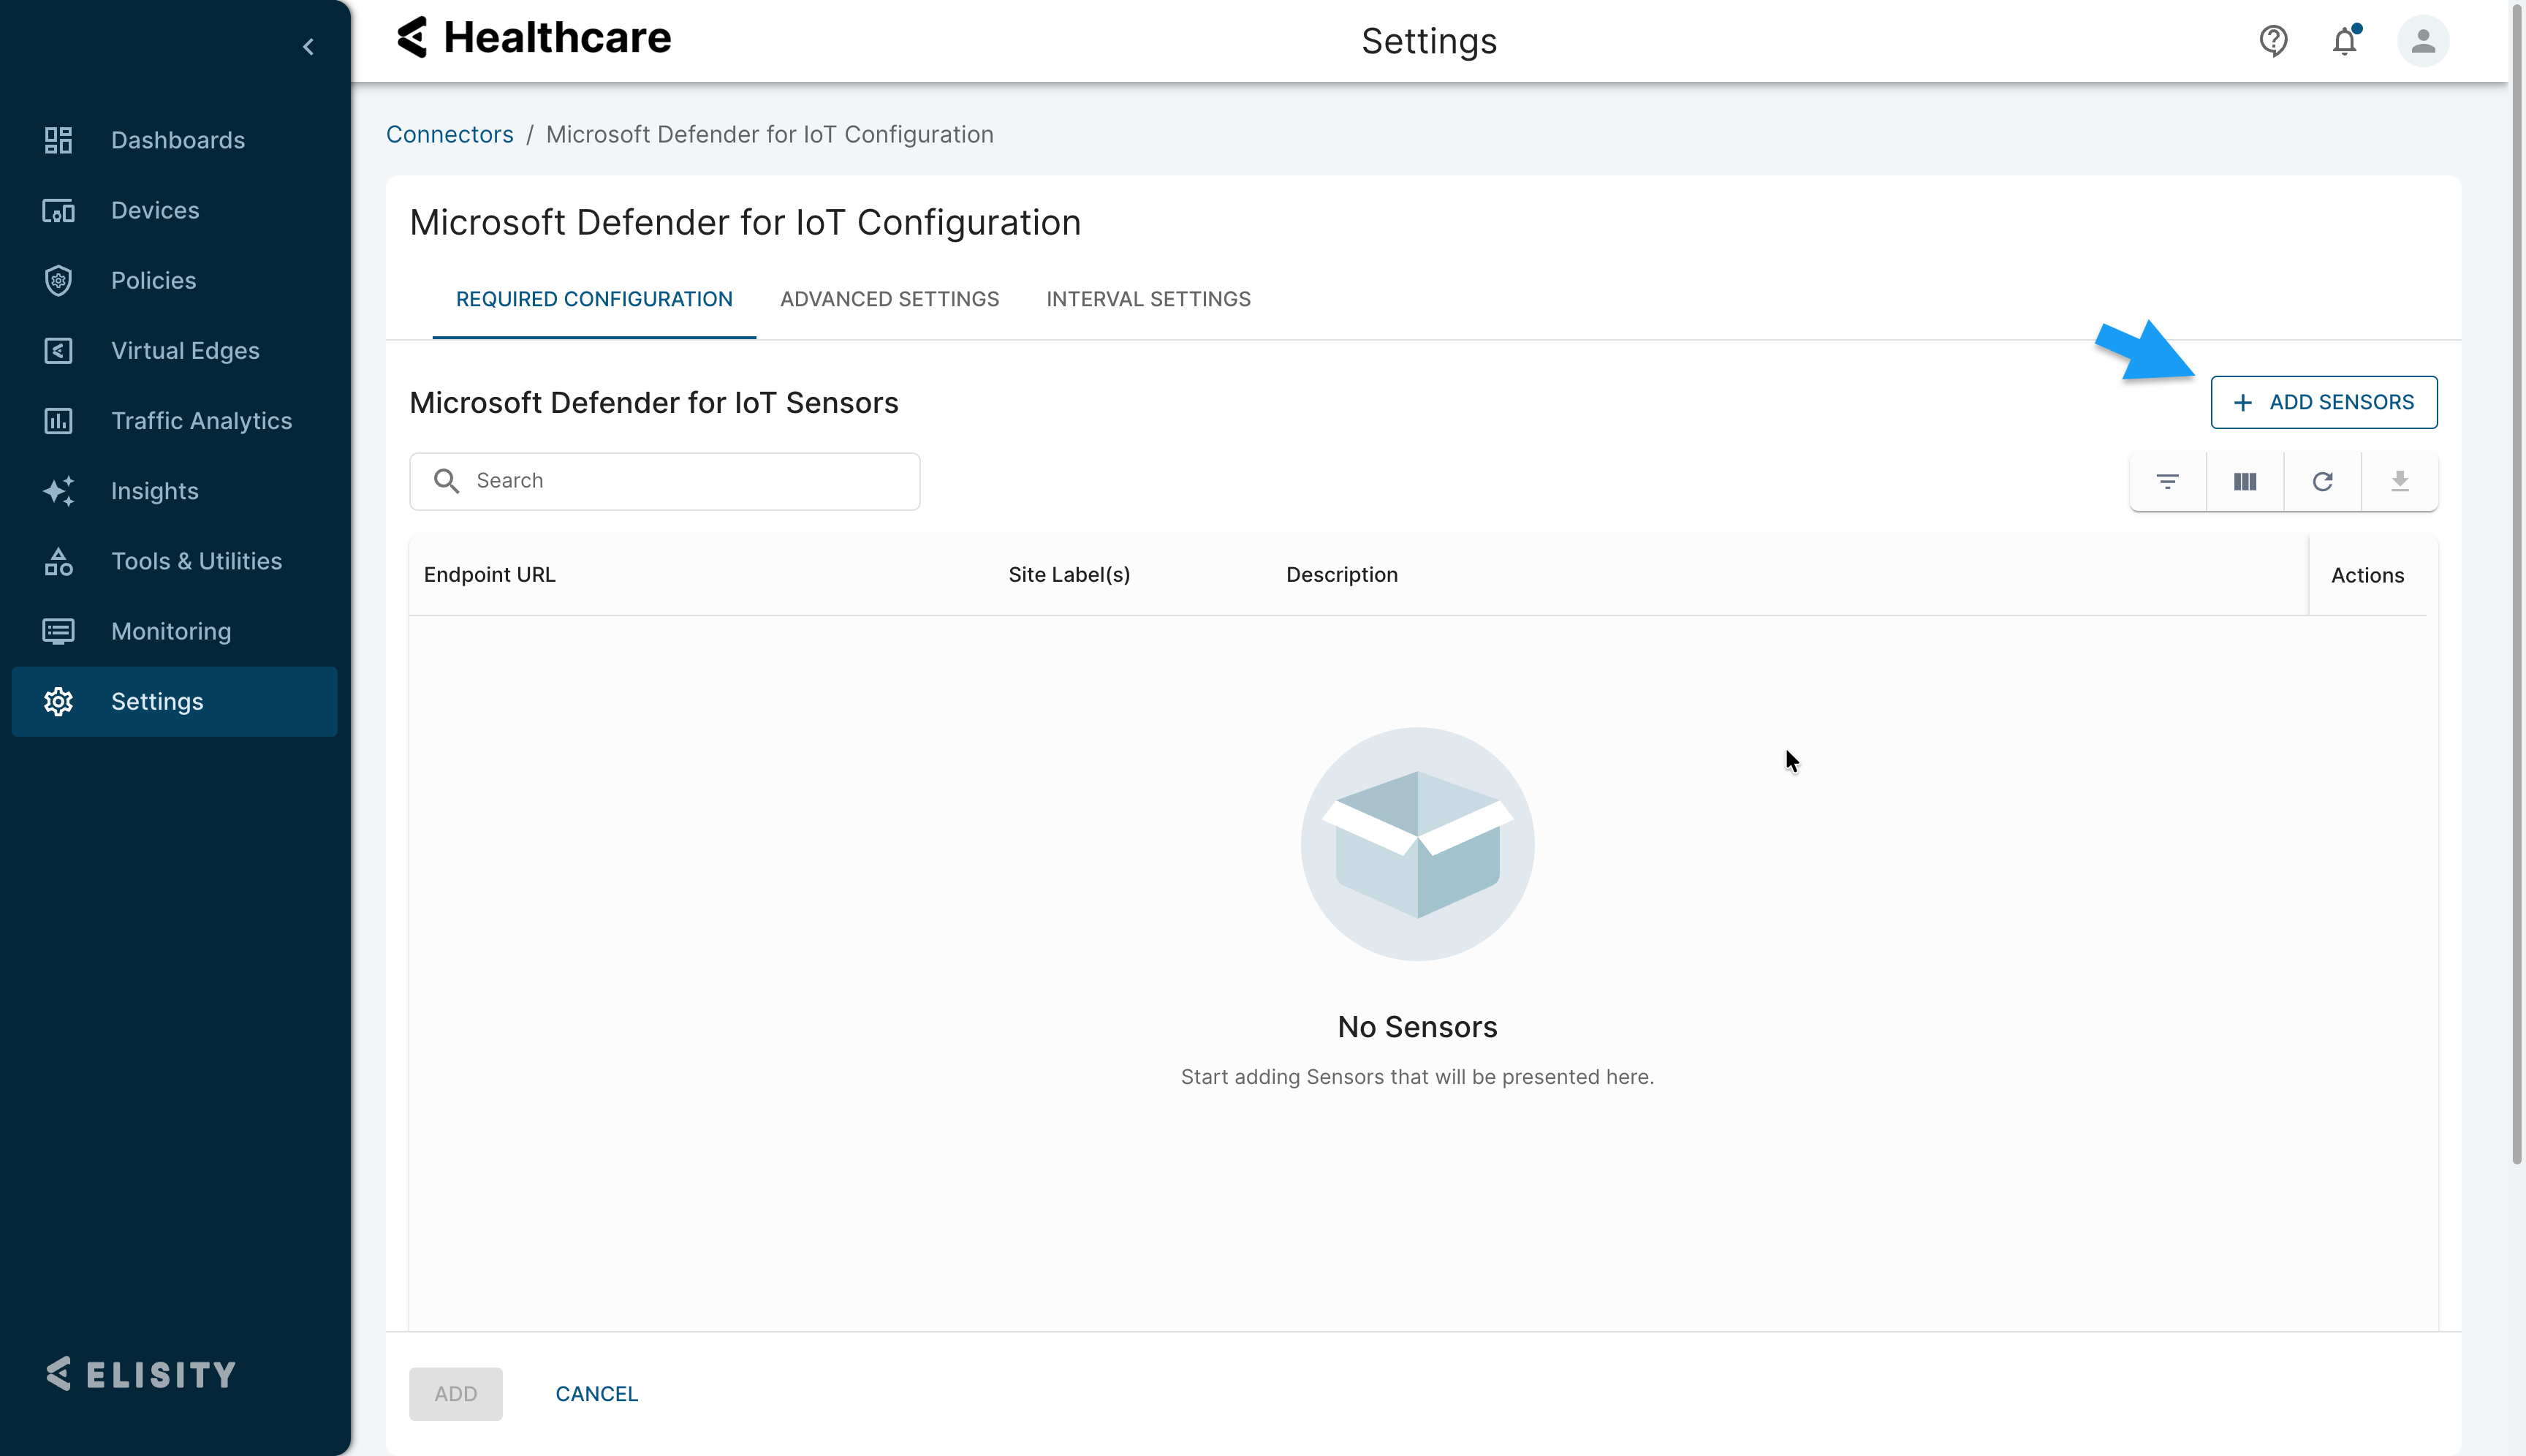
Task: Switch to the Advanced Settings tab
Action: pos(889,299)
